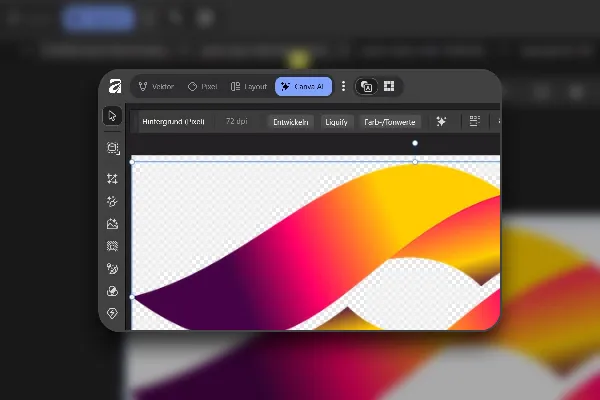Click the rotation handle above the selection
This screenshot has width=600, height=400.
(x=415, y=143)
